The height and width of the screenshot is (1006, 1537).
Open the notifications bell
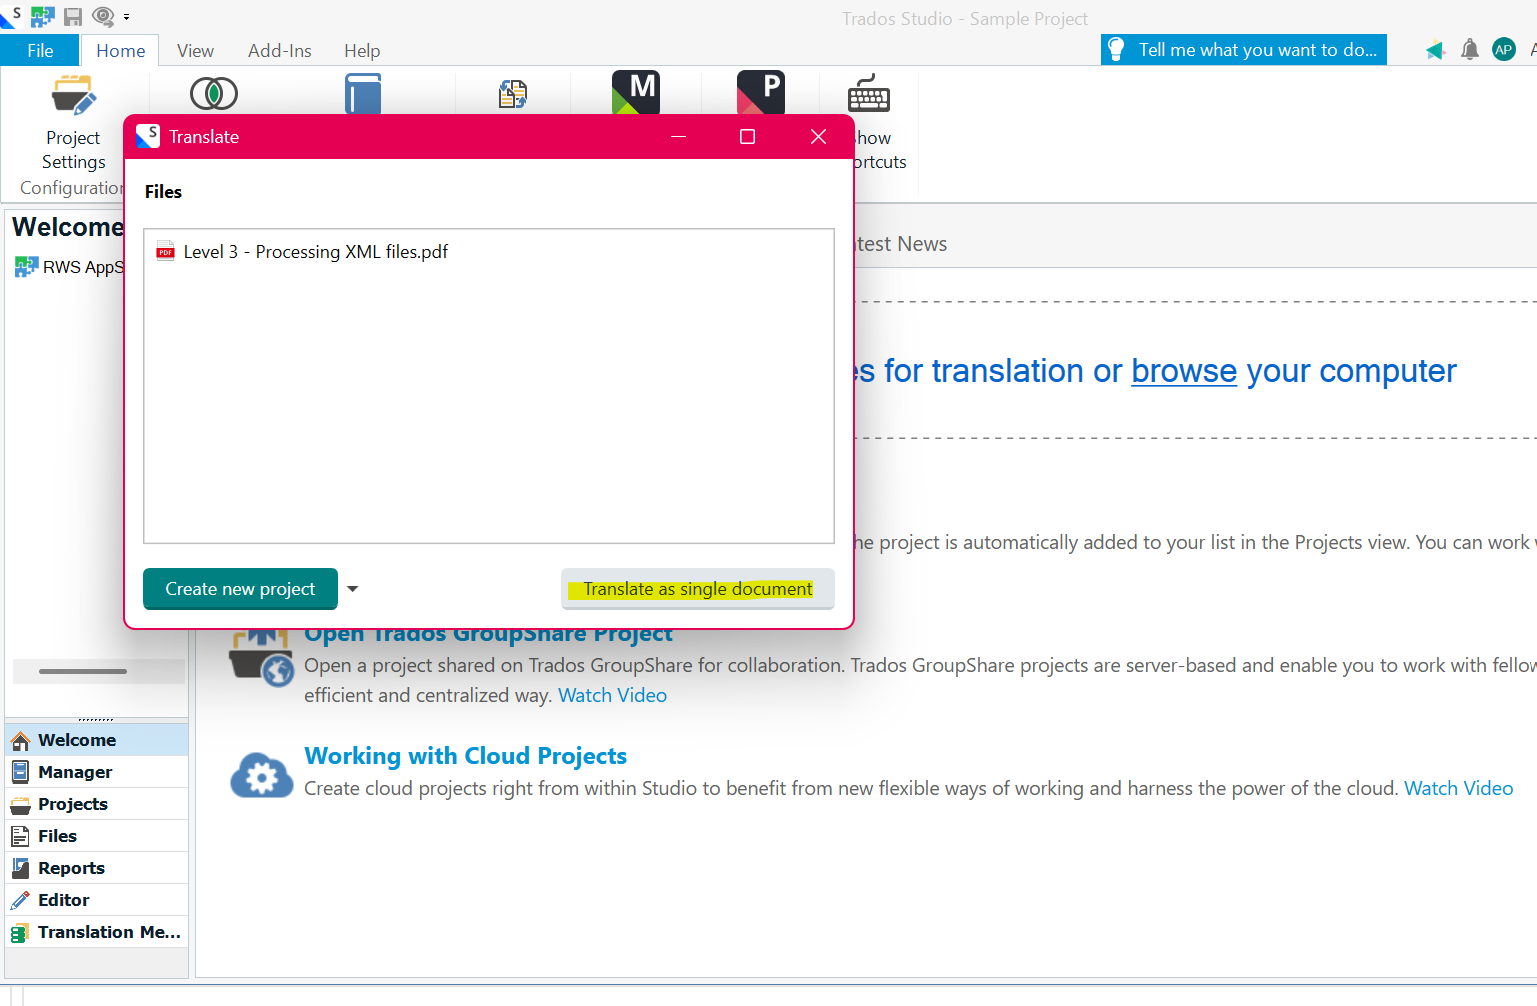1469,50
